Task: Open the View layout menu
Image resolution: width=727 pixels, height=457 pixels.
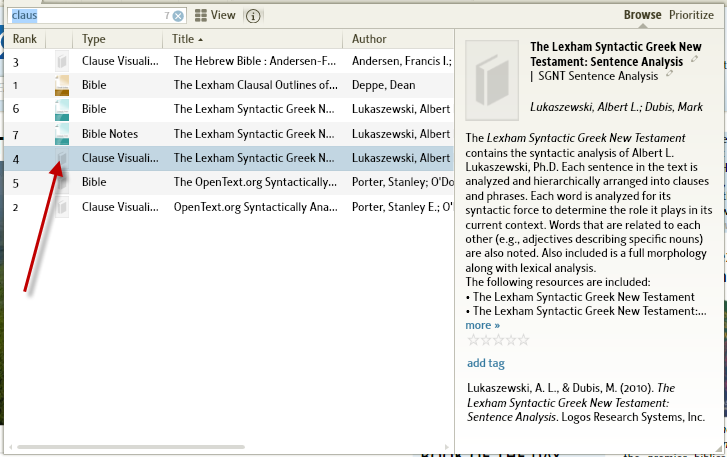Action: pyautogui.click(x=215, y=15)
